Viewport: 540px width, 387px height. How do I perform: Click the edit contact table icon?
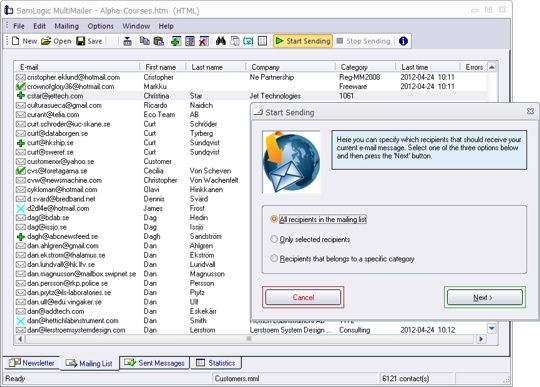coord(190,41)
